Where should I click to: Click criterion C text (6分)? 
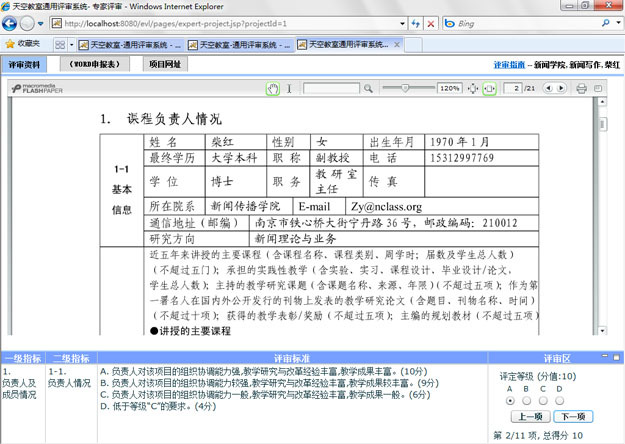click(x=265, y=395)
